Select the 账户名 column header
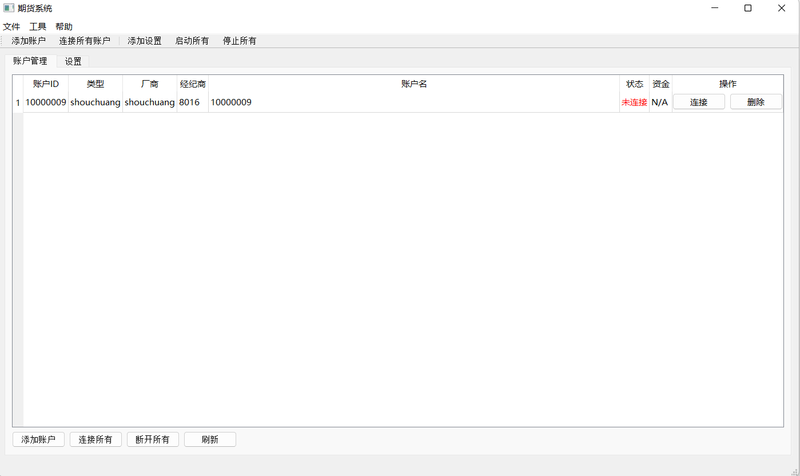This screenshot has width=800, height=476. [414, 84]
